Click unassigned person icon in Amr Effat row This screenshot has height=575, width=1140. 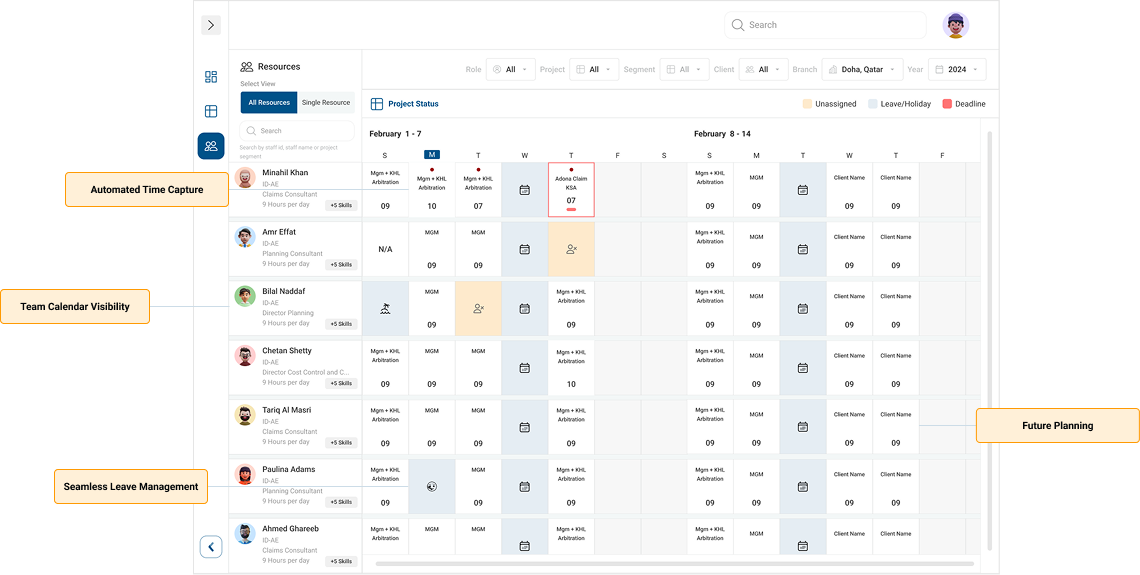(571, 249)
